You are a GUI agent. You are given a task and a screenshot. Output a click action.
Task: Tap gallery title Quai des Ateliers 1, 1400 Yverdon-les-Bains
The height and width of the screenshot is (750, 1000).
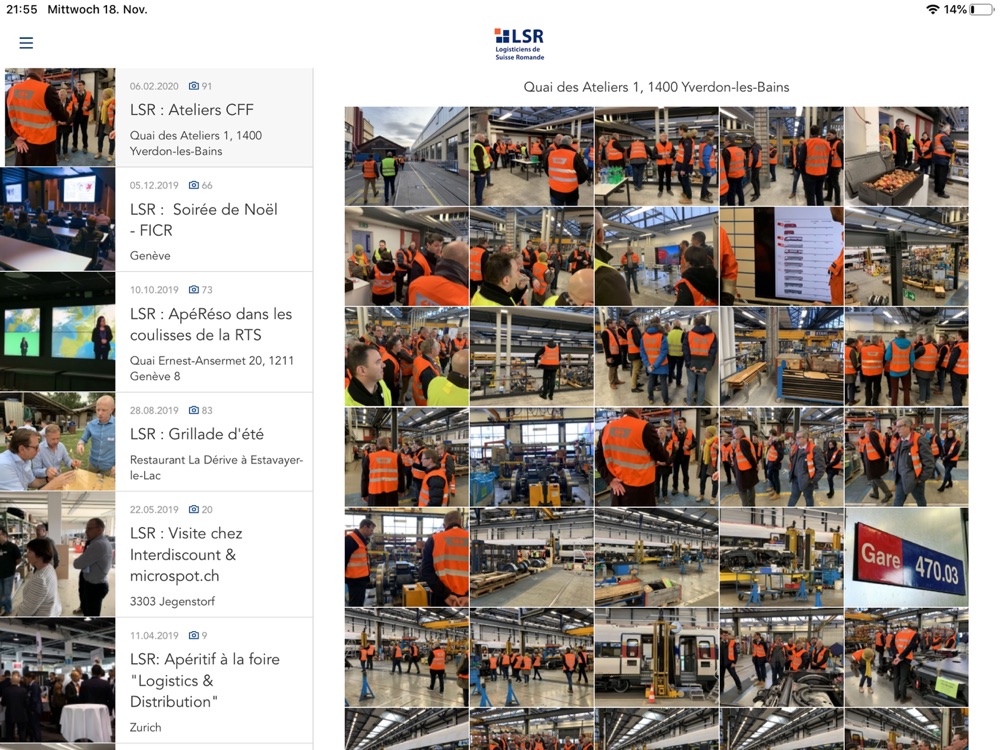click(x=656, y=87)
